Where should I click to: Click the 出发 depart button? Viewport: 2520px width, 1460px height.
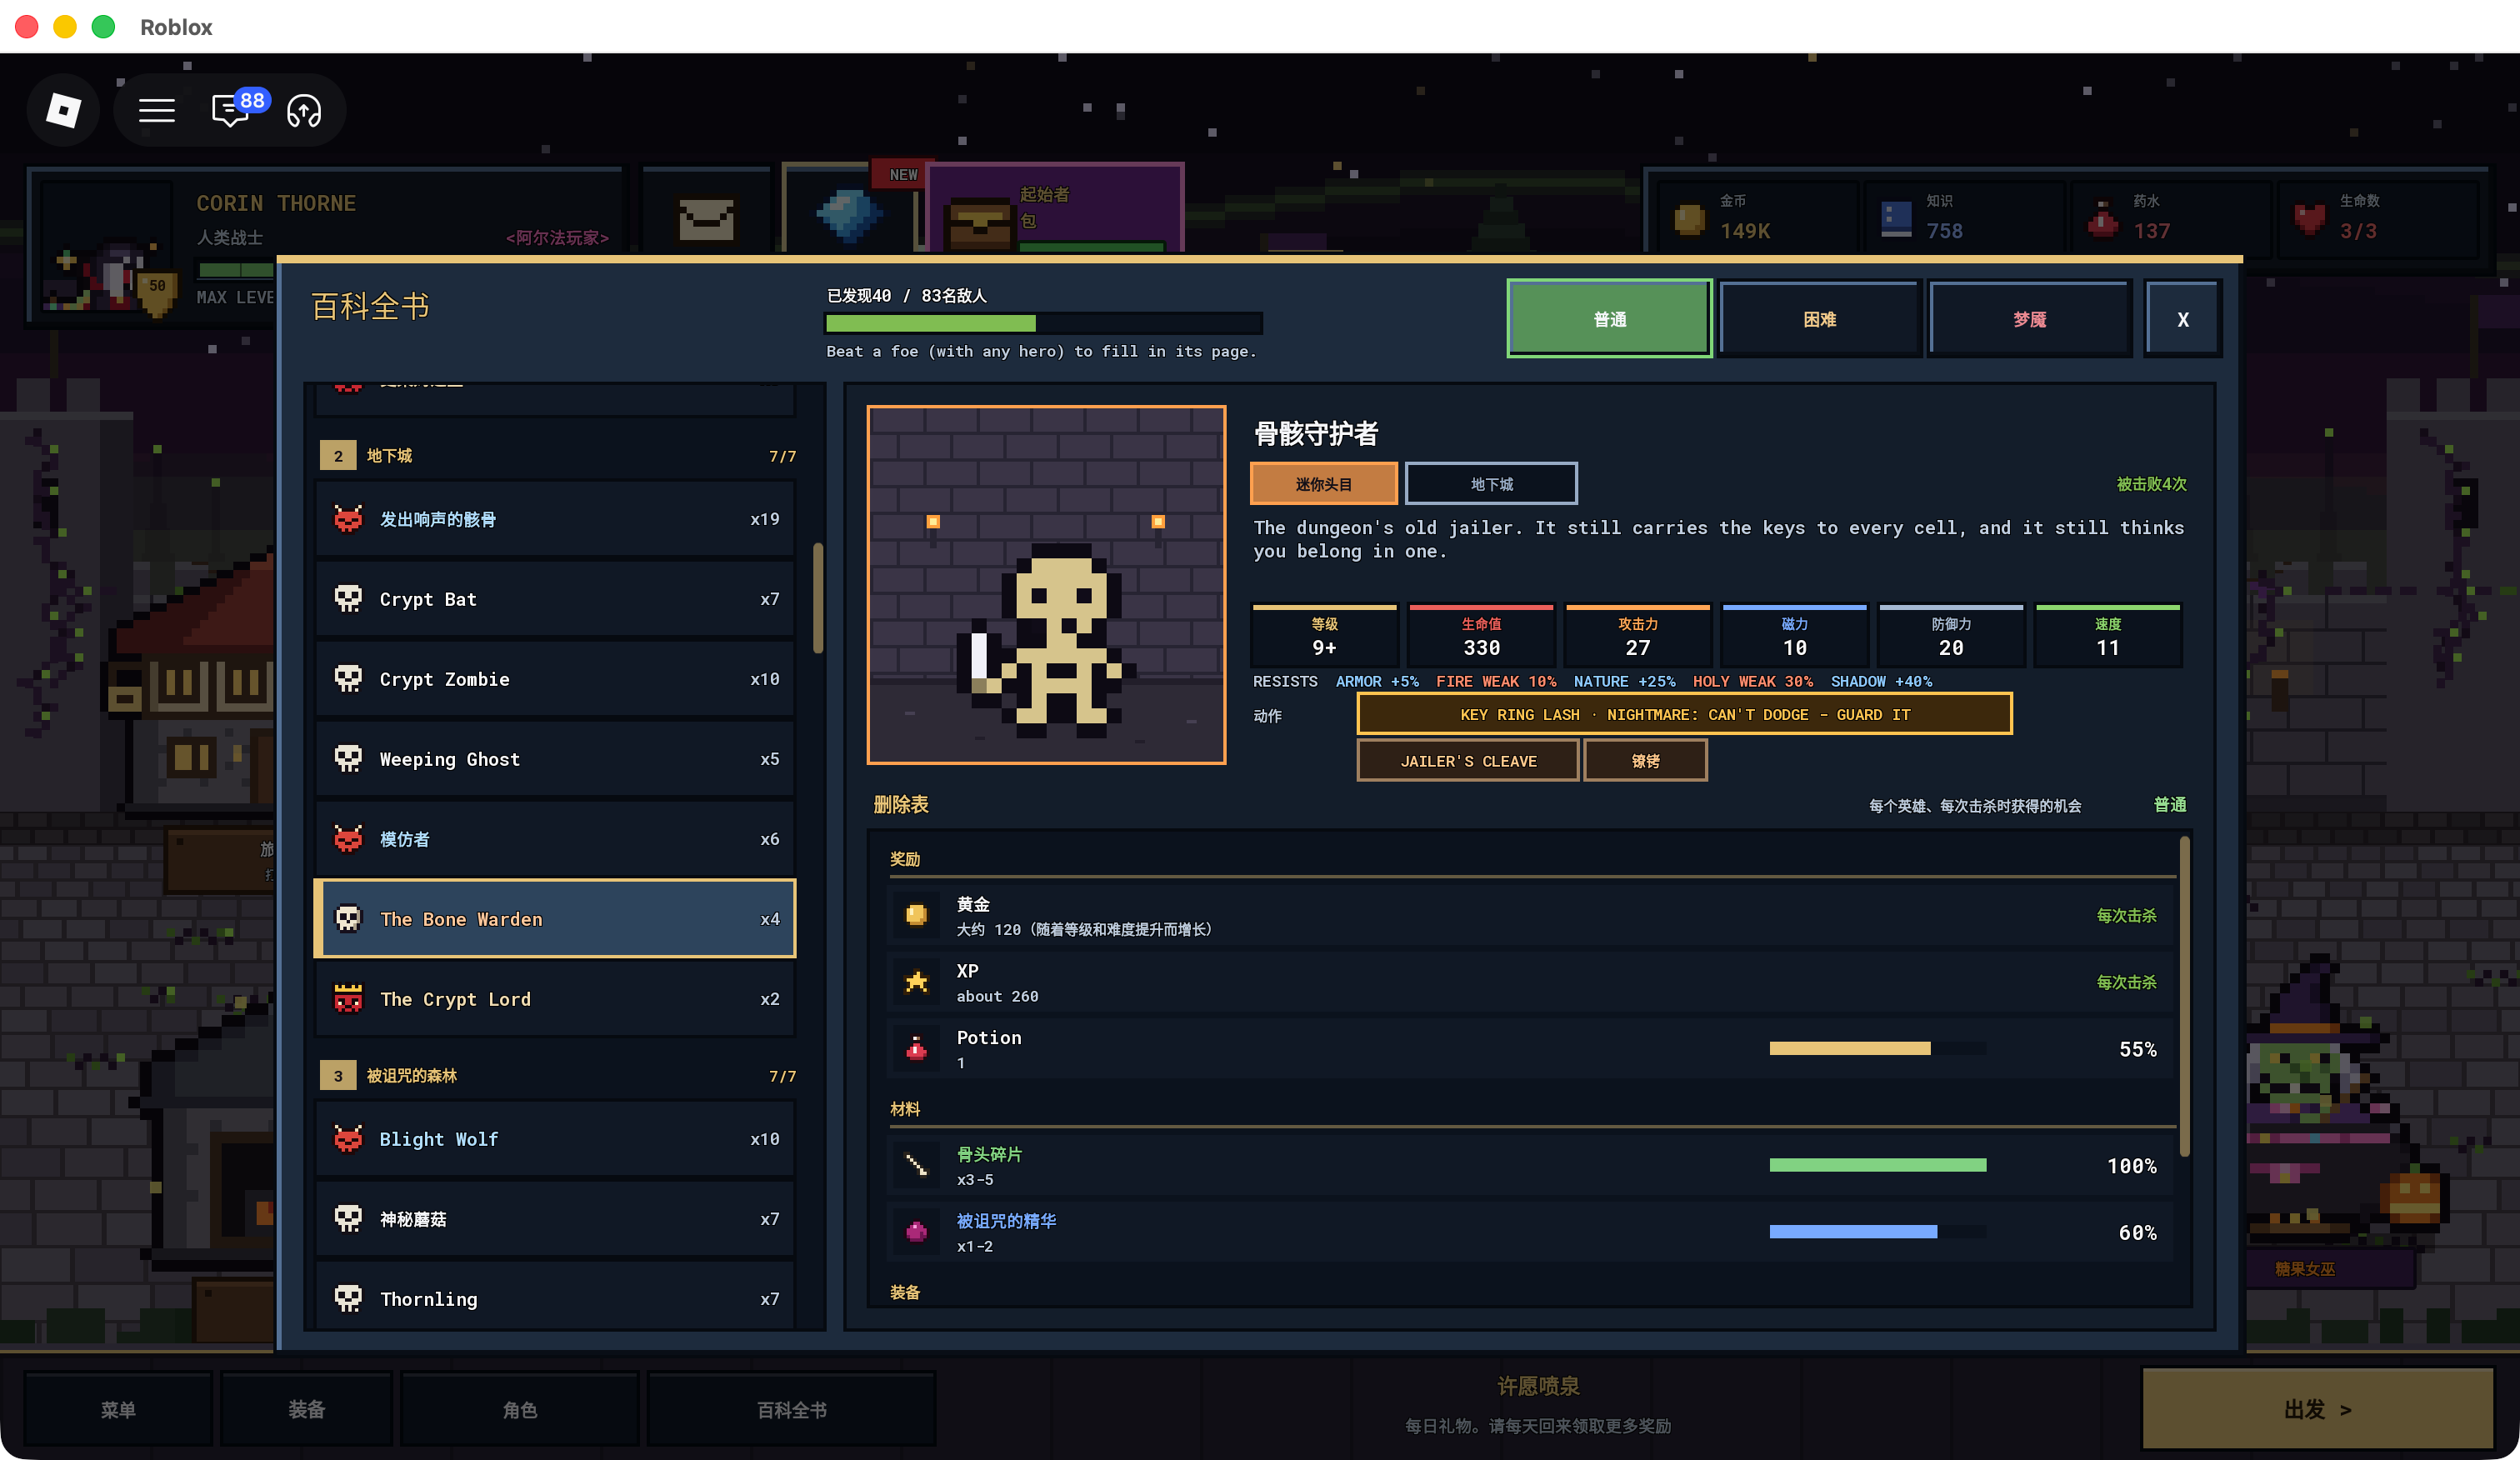2317,1409
